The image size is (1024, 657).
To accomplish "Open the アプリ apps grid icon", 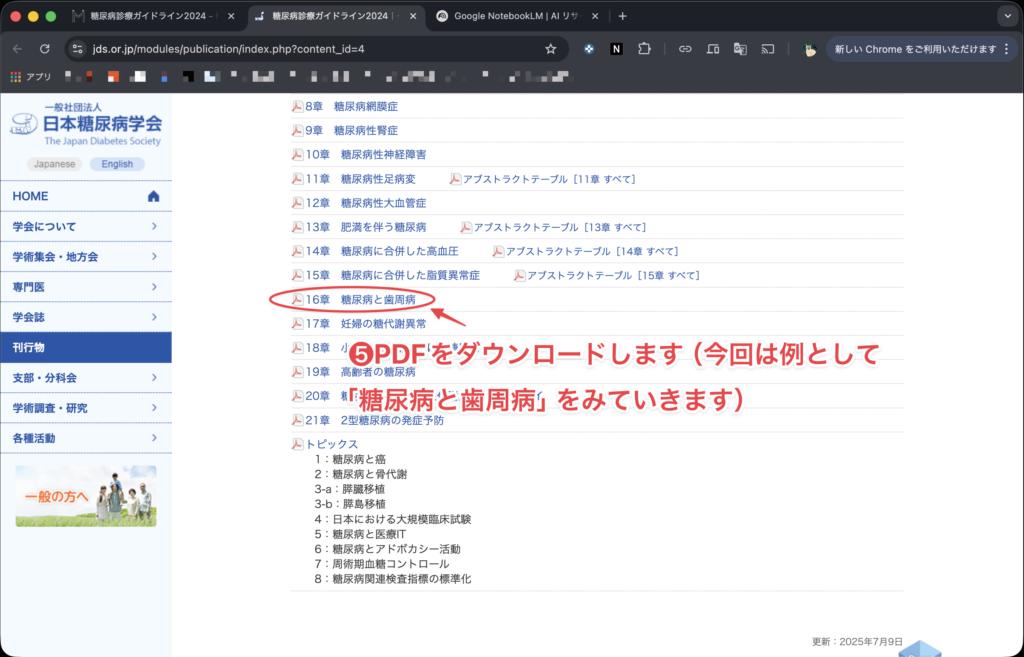I will click(x=17, y=76).
